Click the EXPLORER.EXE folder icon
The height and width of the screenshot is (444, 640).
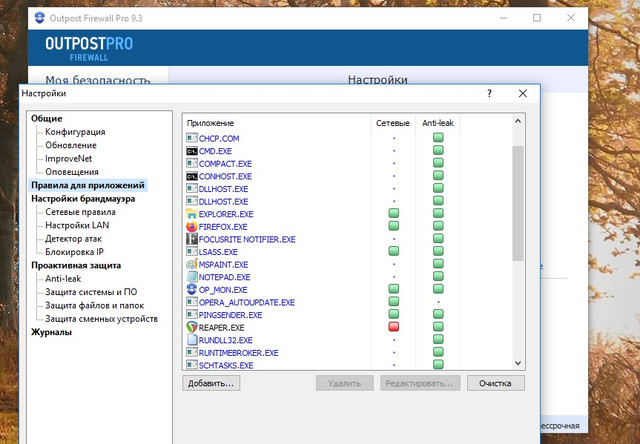[192, 214]
